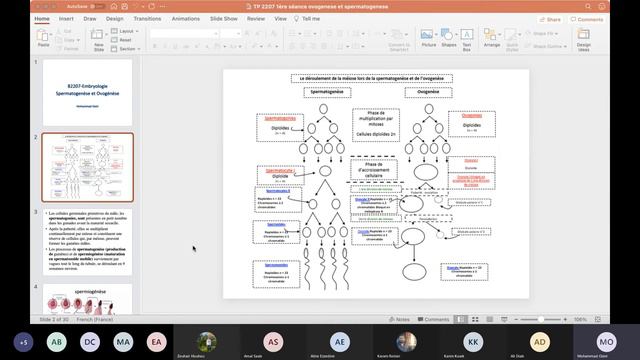Click the Ovogénèse title box on slide

[x=428, y=92]
